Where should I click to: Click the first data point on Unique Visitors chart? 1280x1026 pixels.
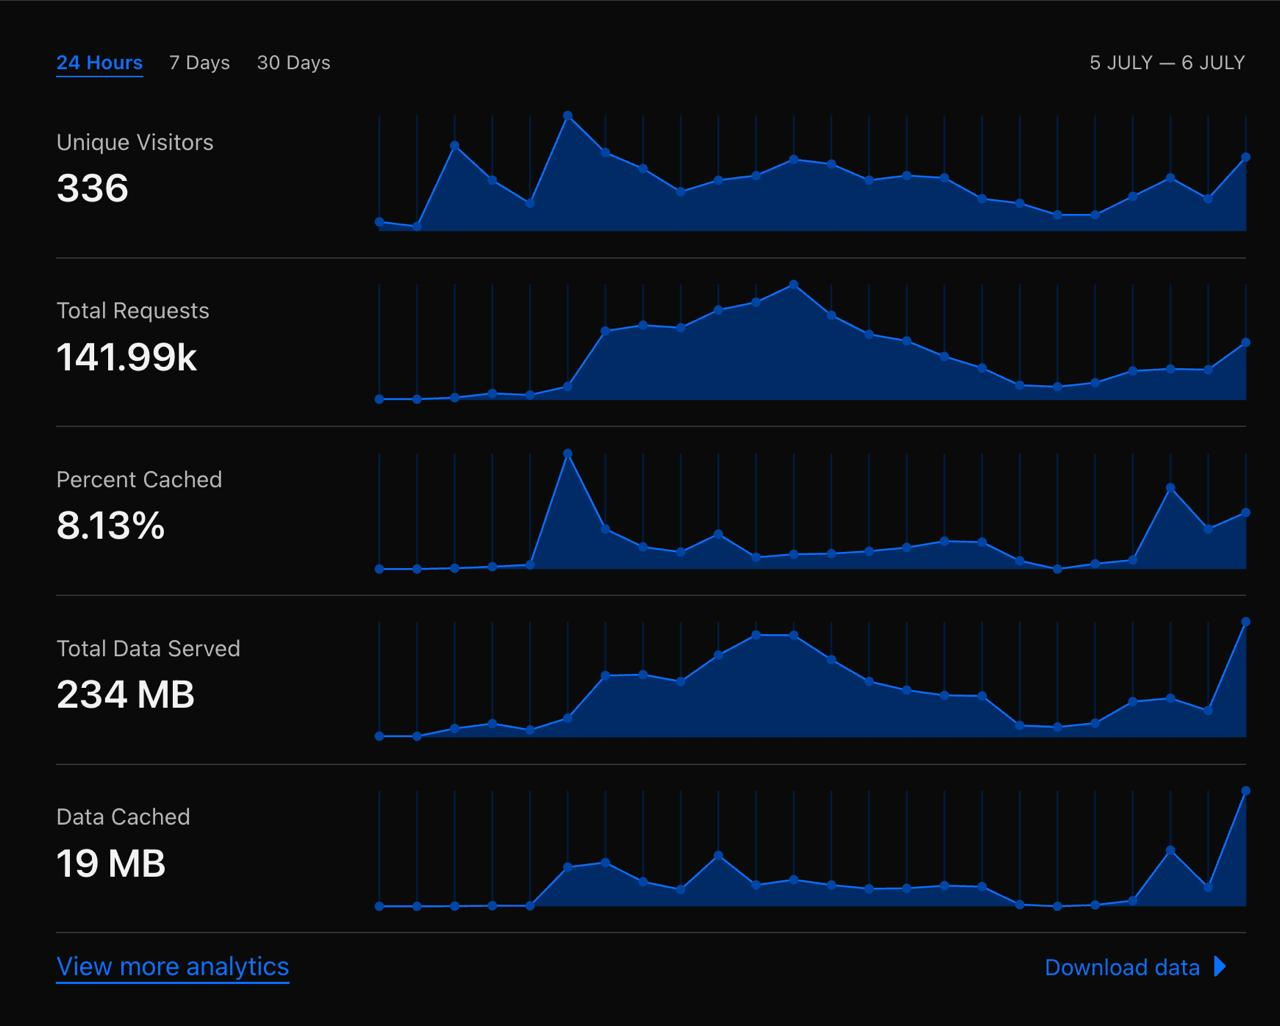[379, 222]
